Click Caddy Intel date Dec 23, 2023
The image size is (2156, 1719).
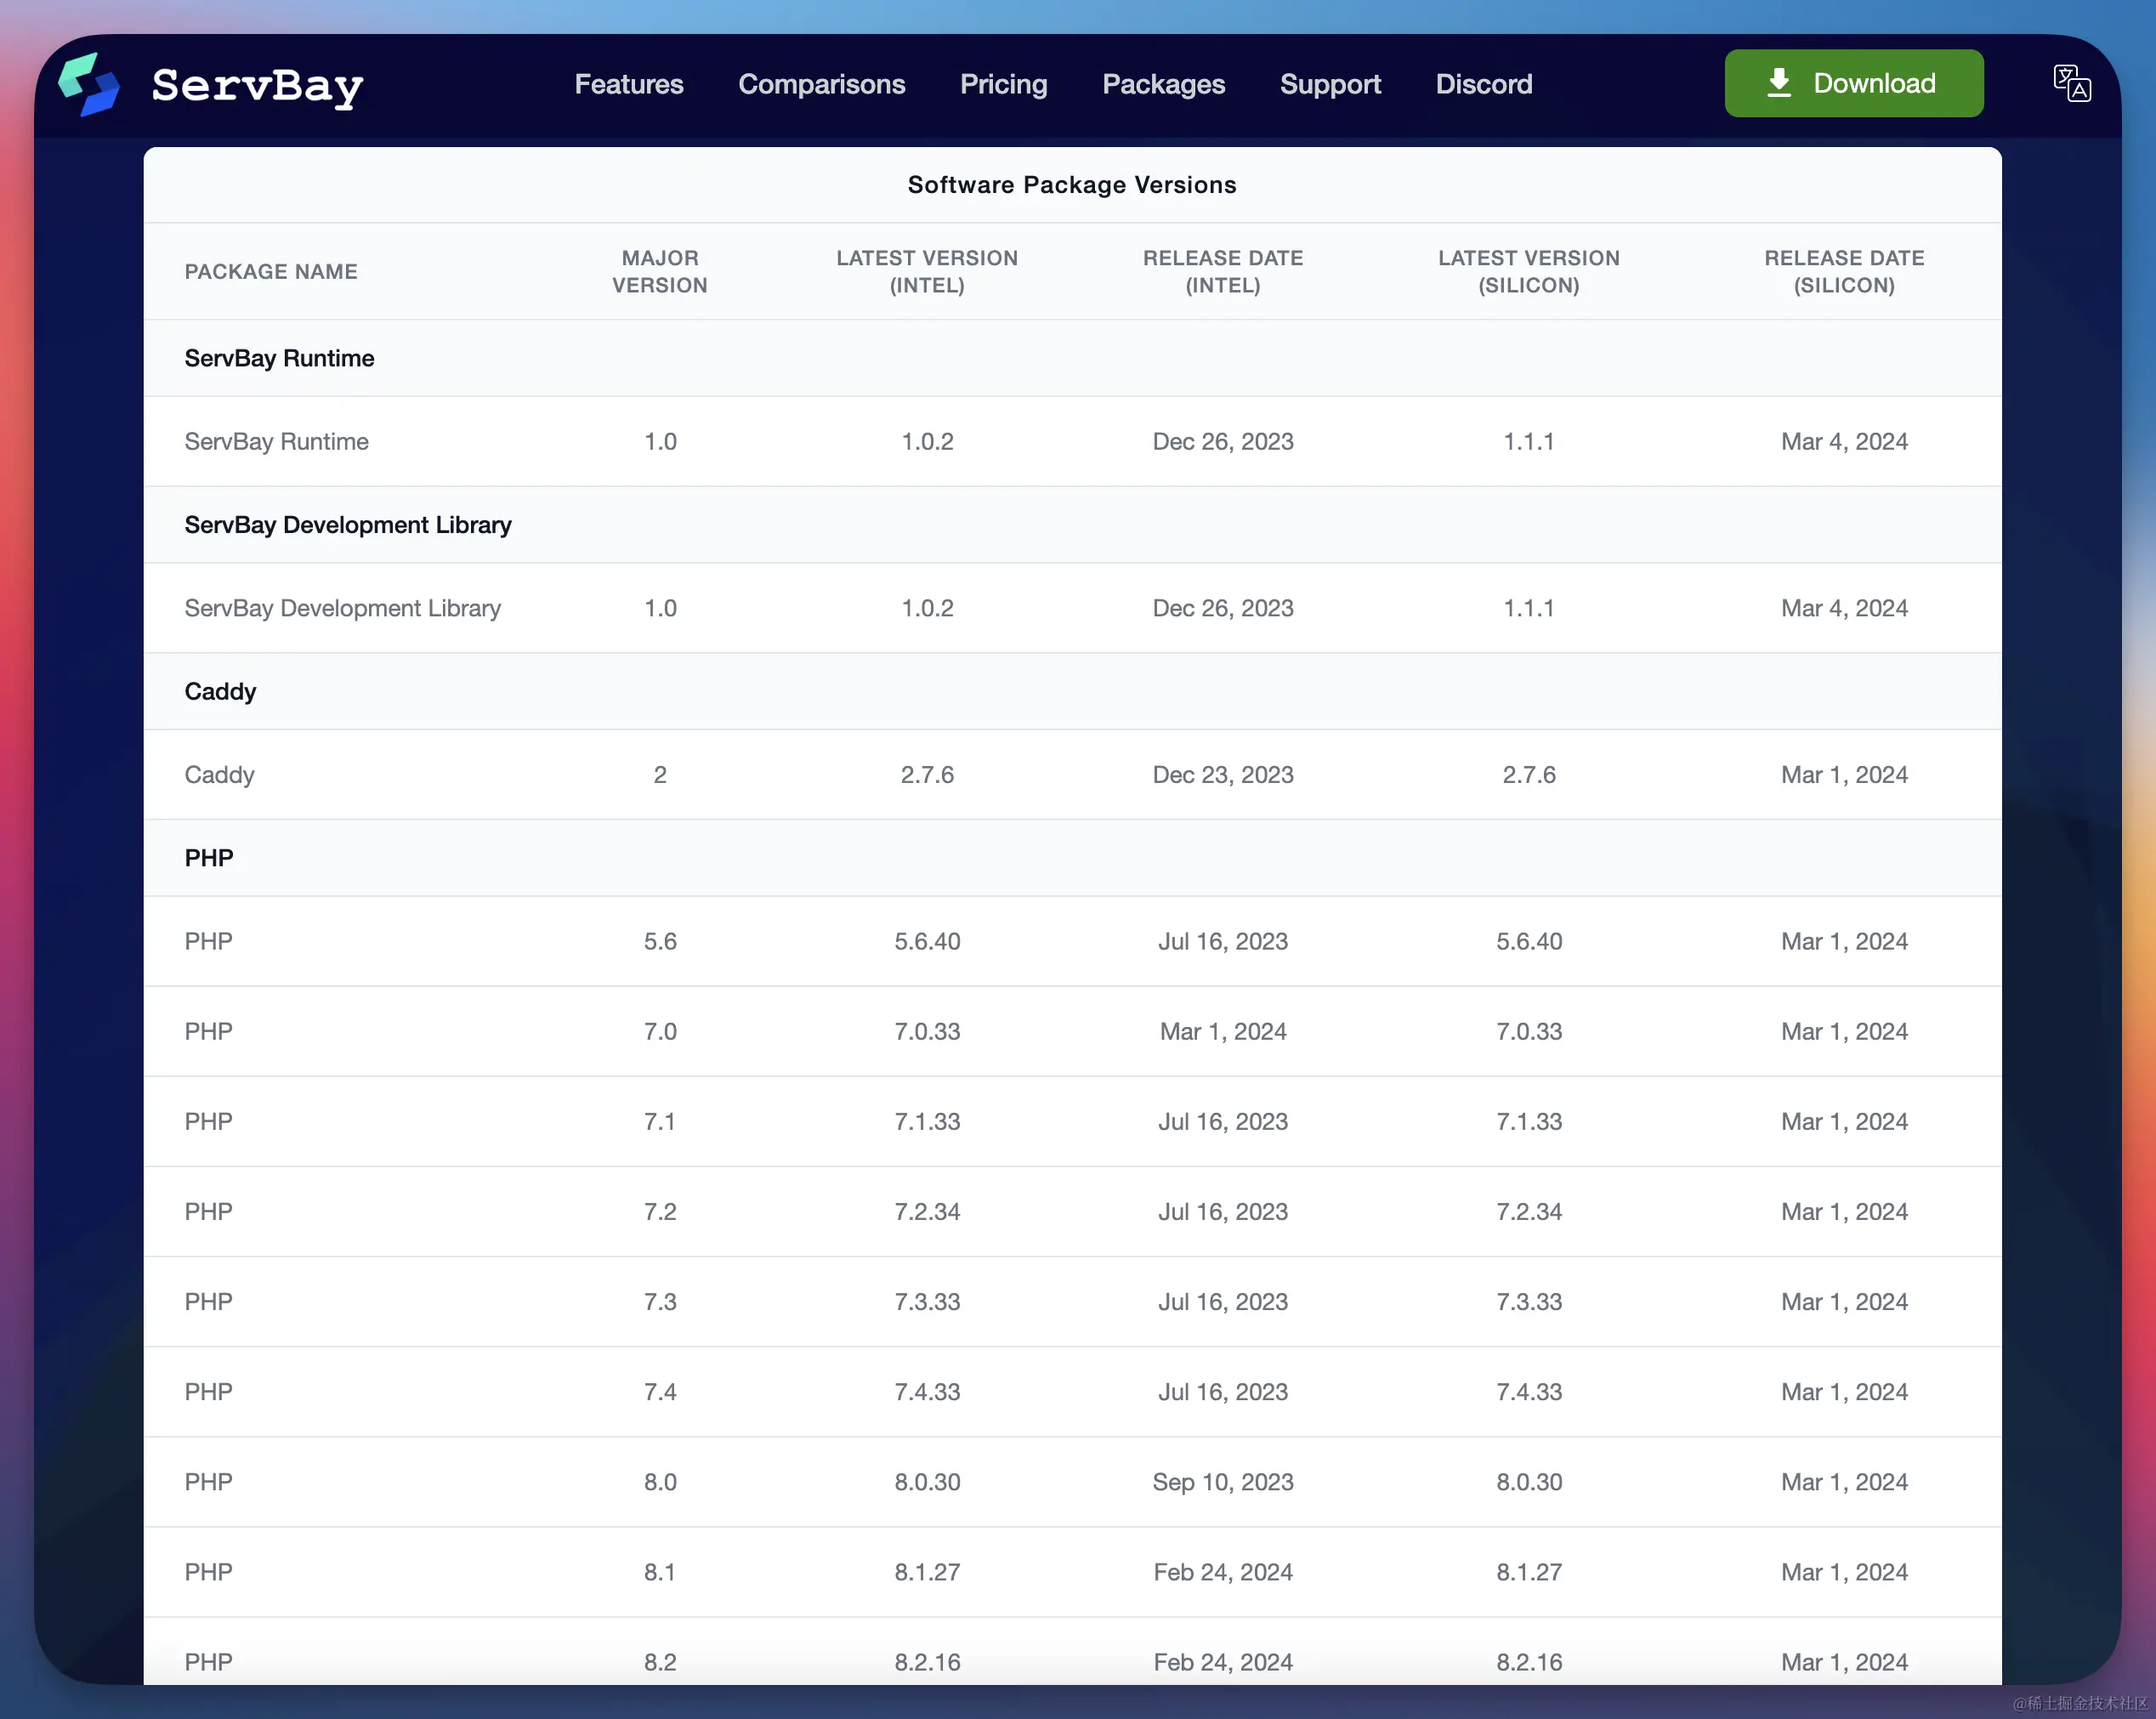(1223, 775)
